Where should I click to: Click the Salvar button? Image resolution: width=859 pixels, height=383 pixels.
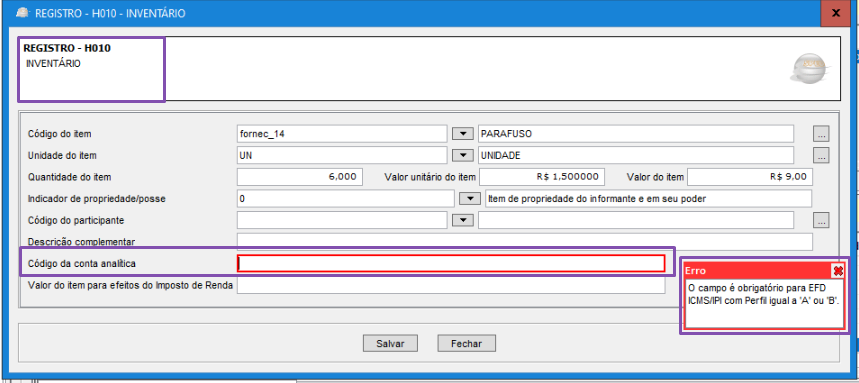point(390,344)
